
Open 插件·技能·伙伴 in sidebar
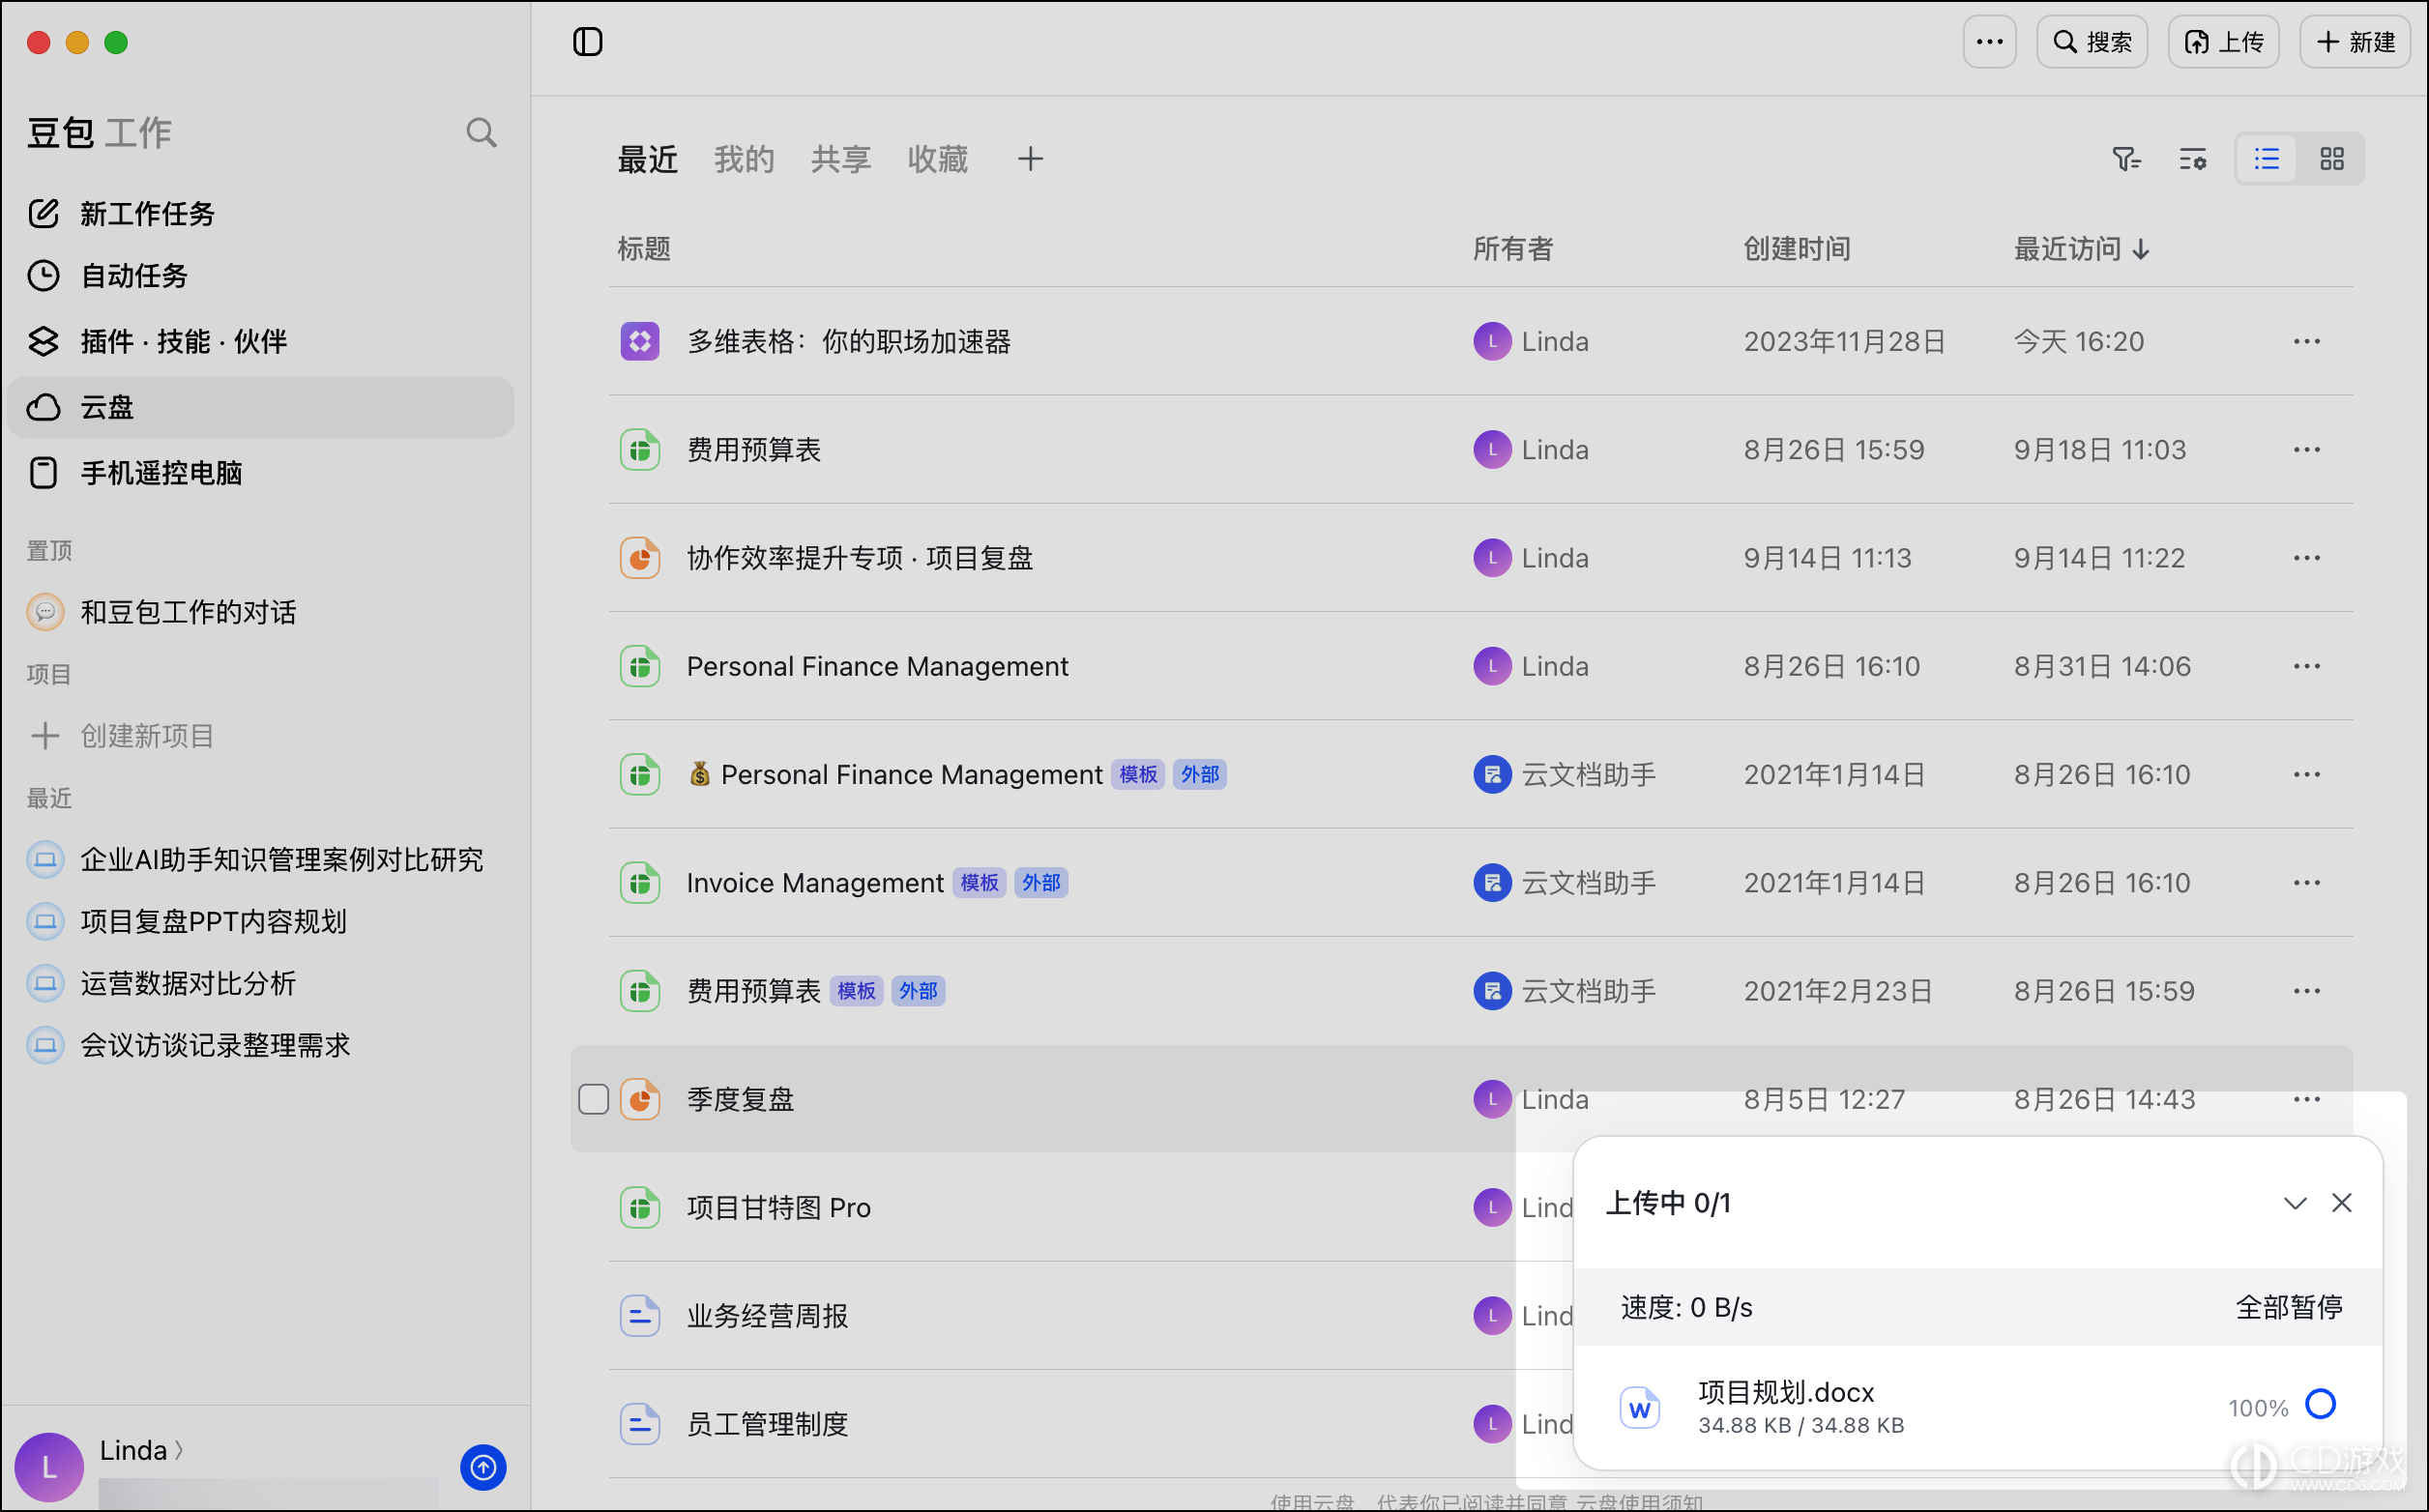pyautogui.click(x=260, y=341)
